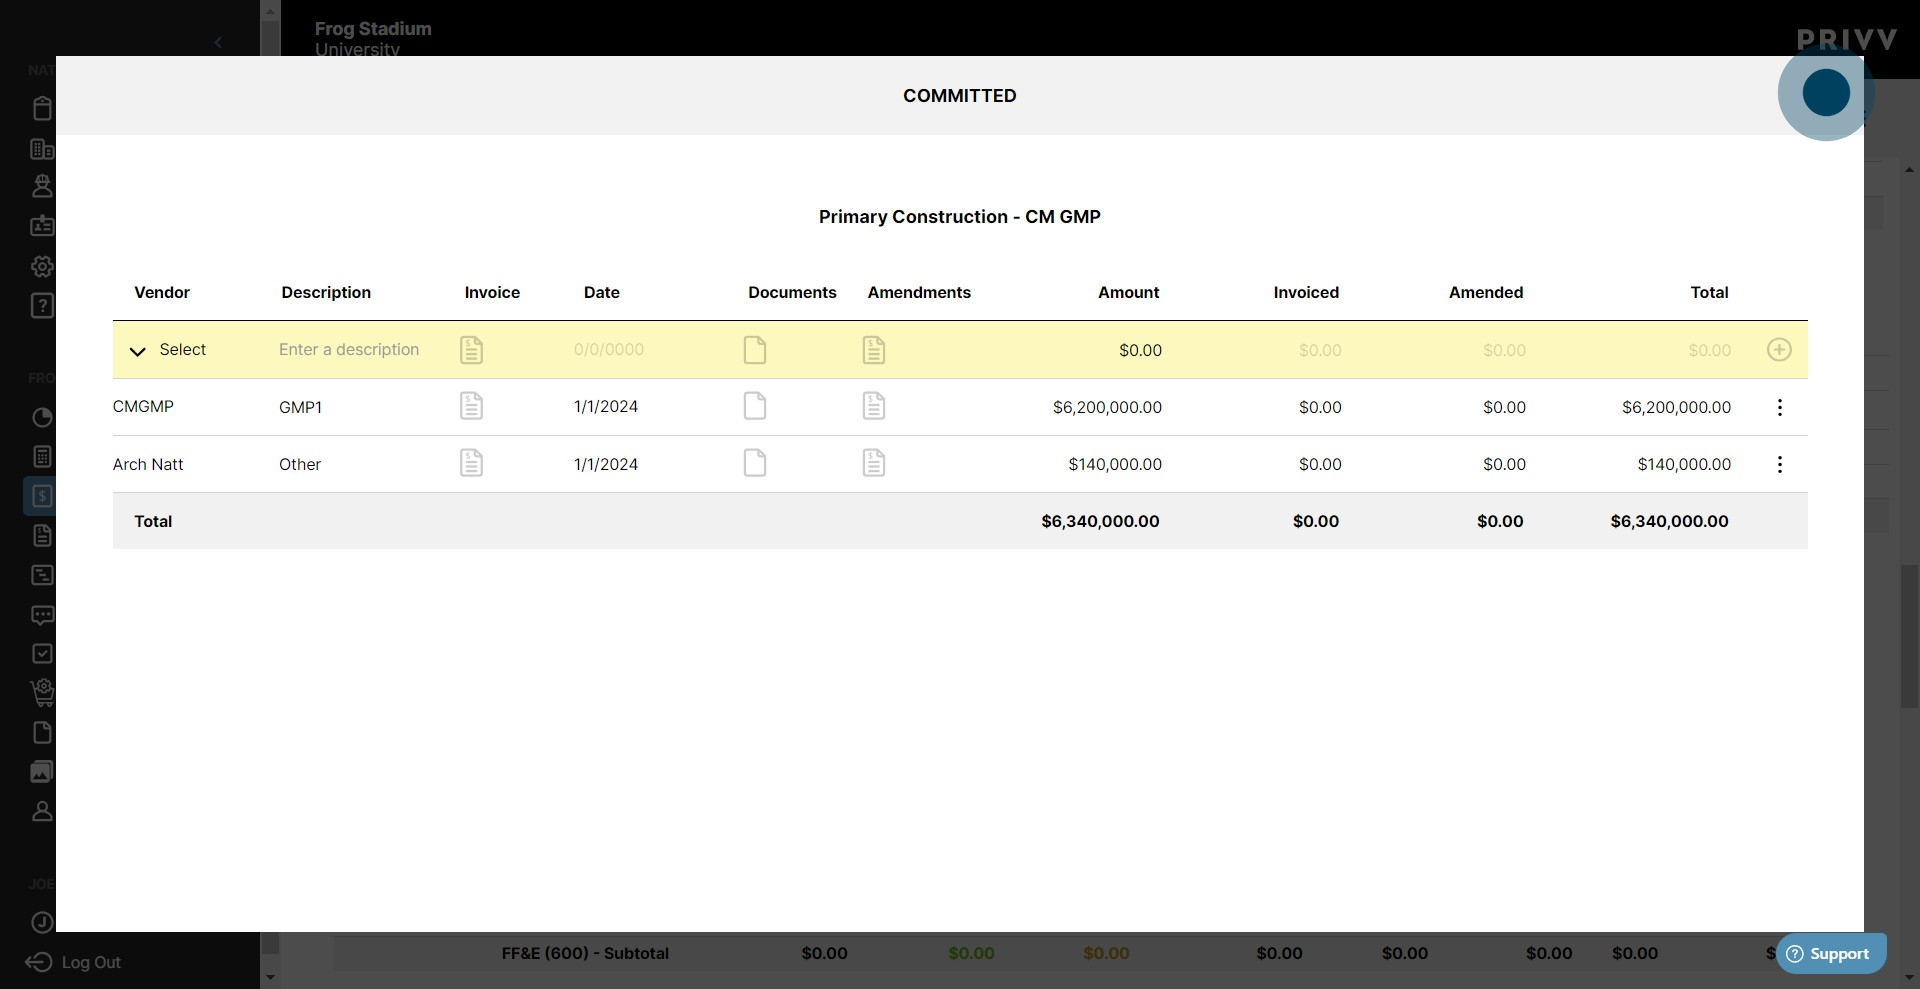Open the buildings icon in the sidebar
This screenshot has height=989, width=1920.
[42, 149]
